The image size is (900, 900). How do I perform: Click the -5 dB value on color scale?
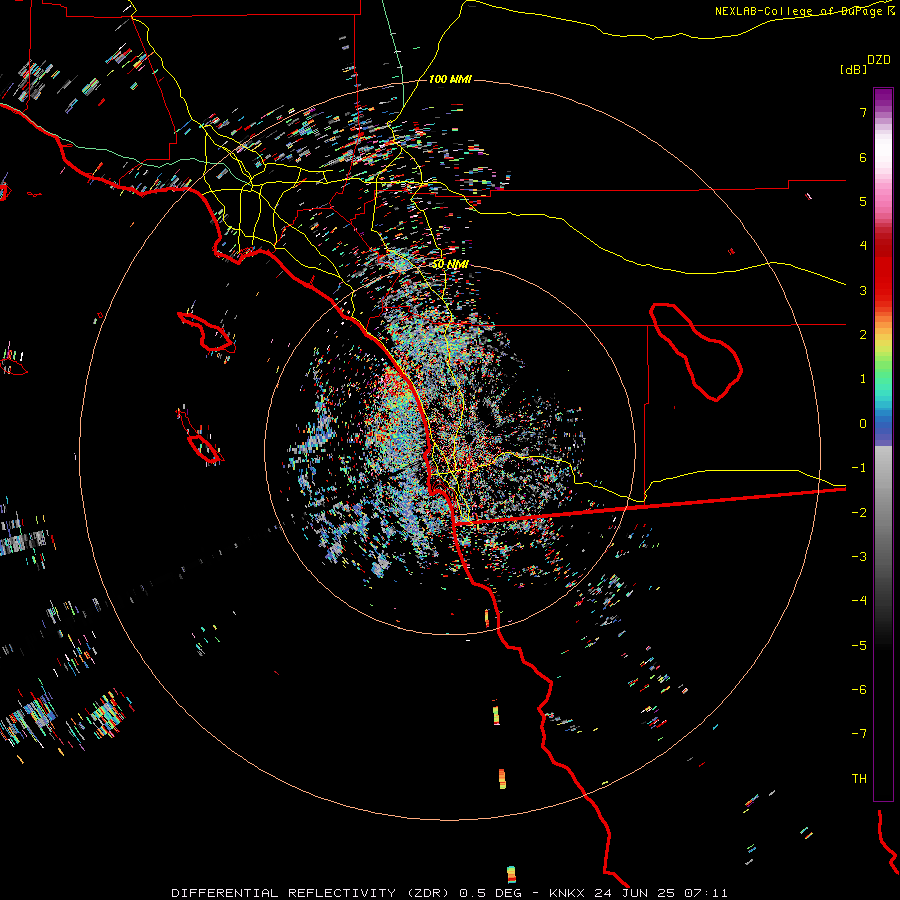point(859,646)
